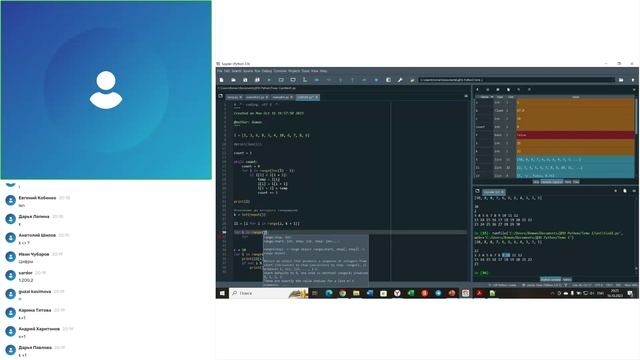Open File Explorer from the taskbar

pyautogui.click(x=356, y=293)
